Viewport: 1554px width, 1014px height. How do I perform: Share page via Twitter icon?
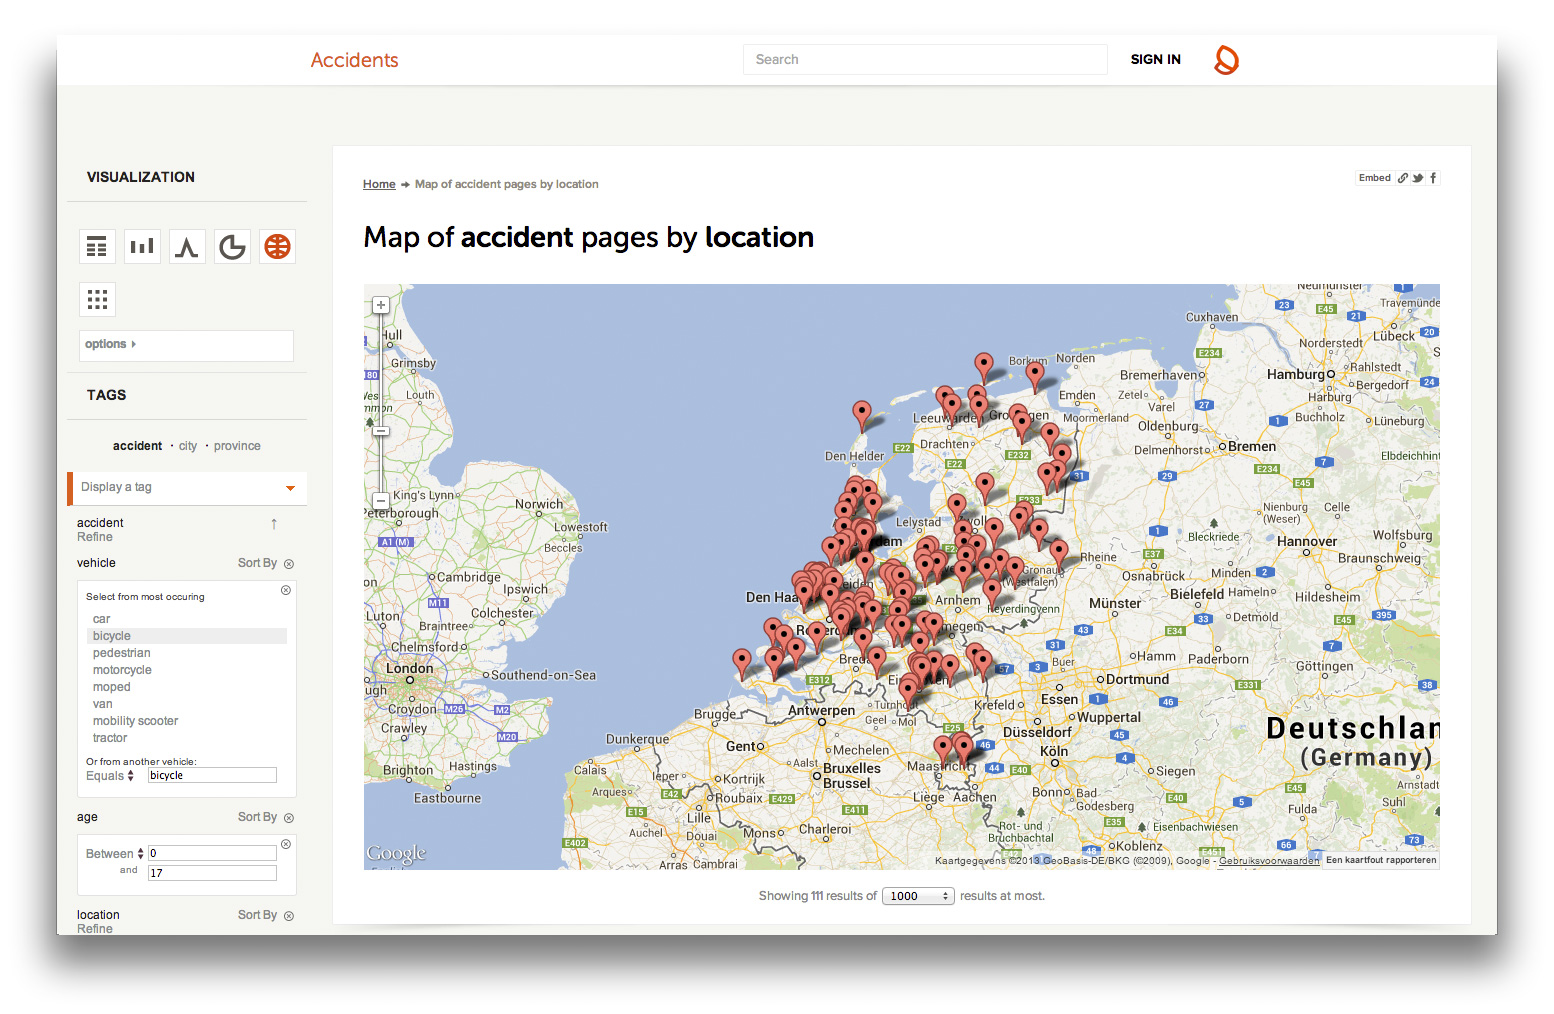(x=1418, y=178)
